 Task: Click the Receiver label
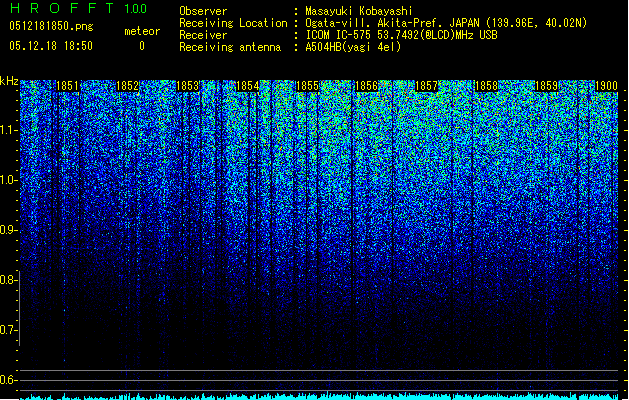(203, 35)
